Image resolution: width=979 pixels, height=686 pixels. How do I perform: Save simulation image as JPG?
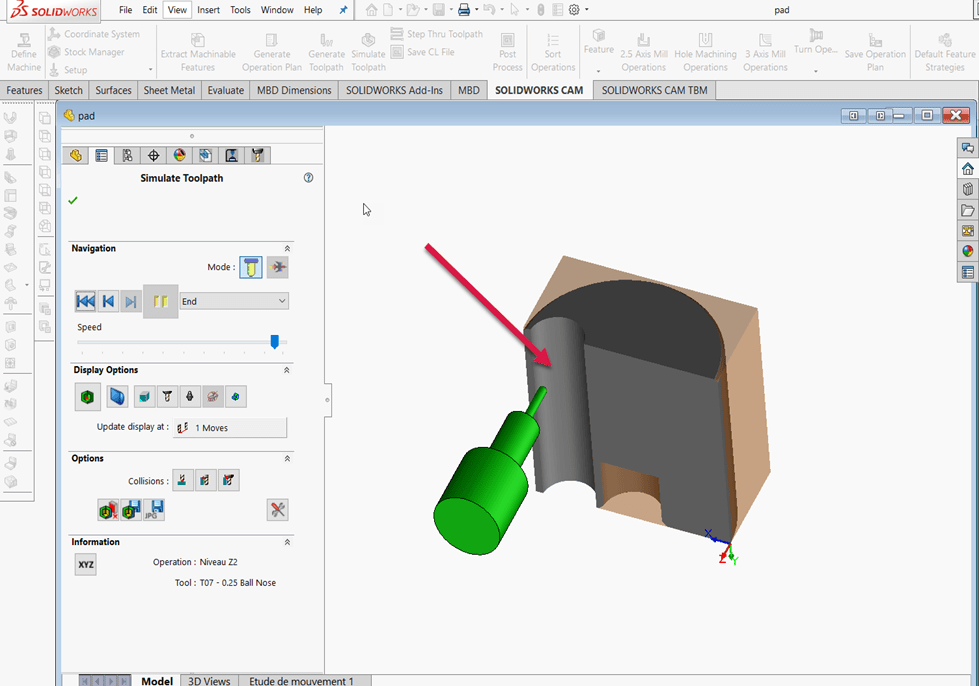pos(154,510)
